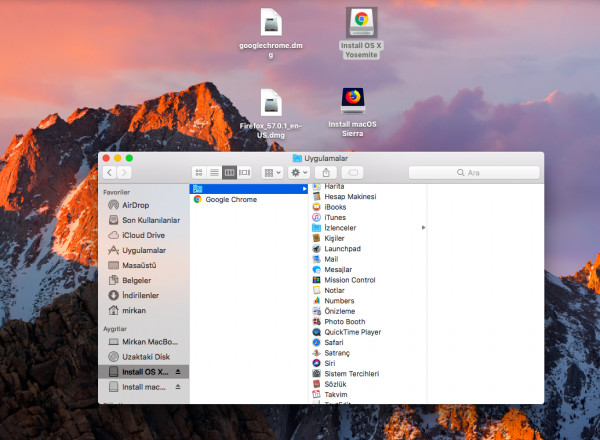Zoom the Uygulamalar Finder window
The width and height of the screenshot is (600, 440).
click(129, 158)
